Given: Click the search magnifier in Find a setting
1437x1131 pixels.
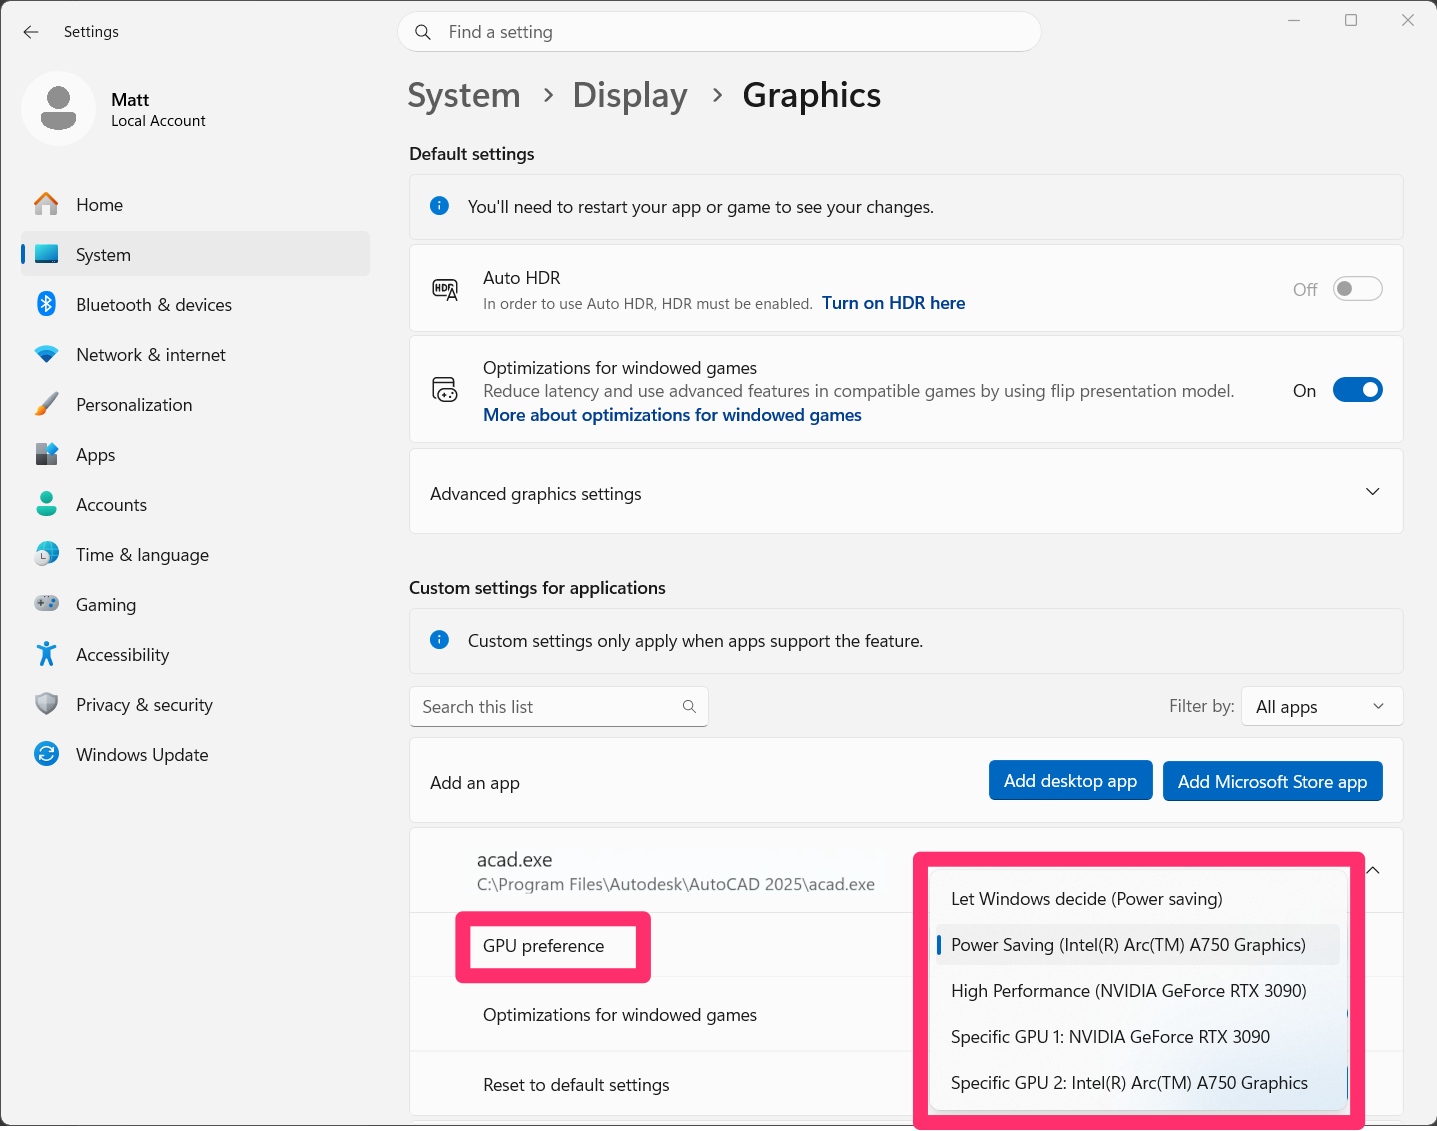Looking at the screenshot, I should click(423, 32).
